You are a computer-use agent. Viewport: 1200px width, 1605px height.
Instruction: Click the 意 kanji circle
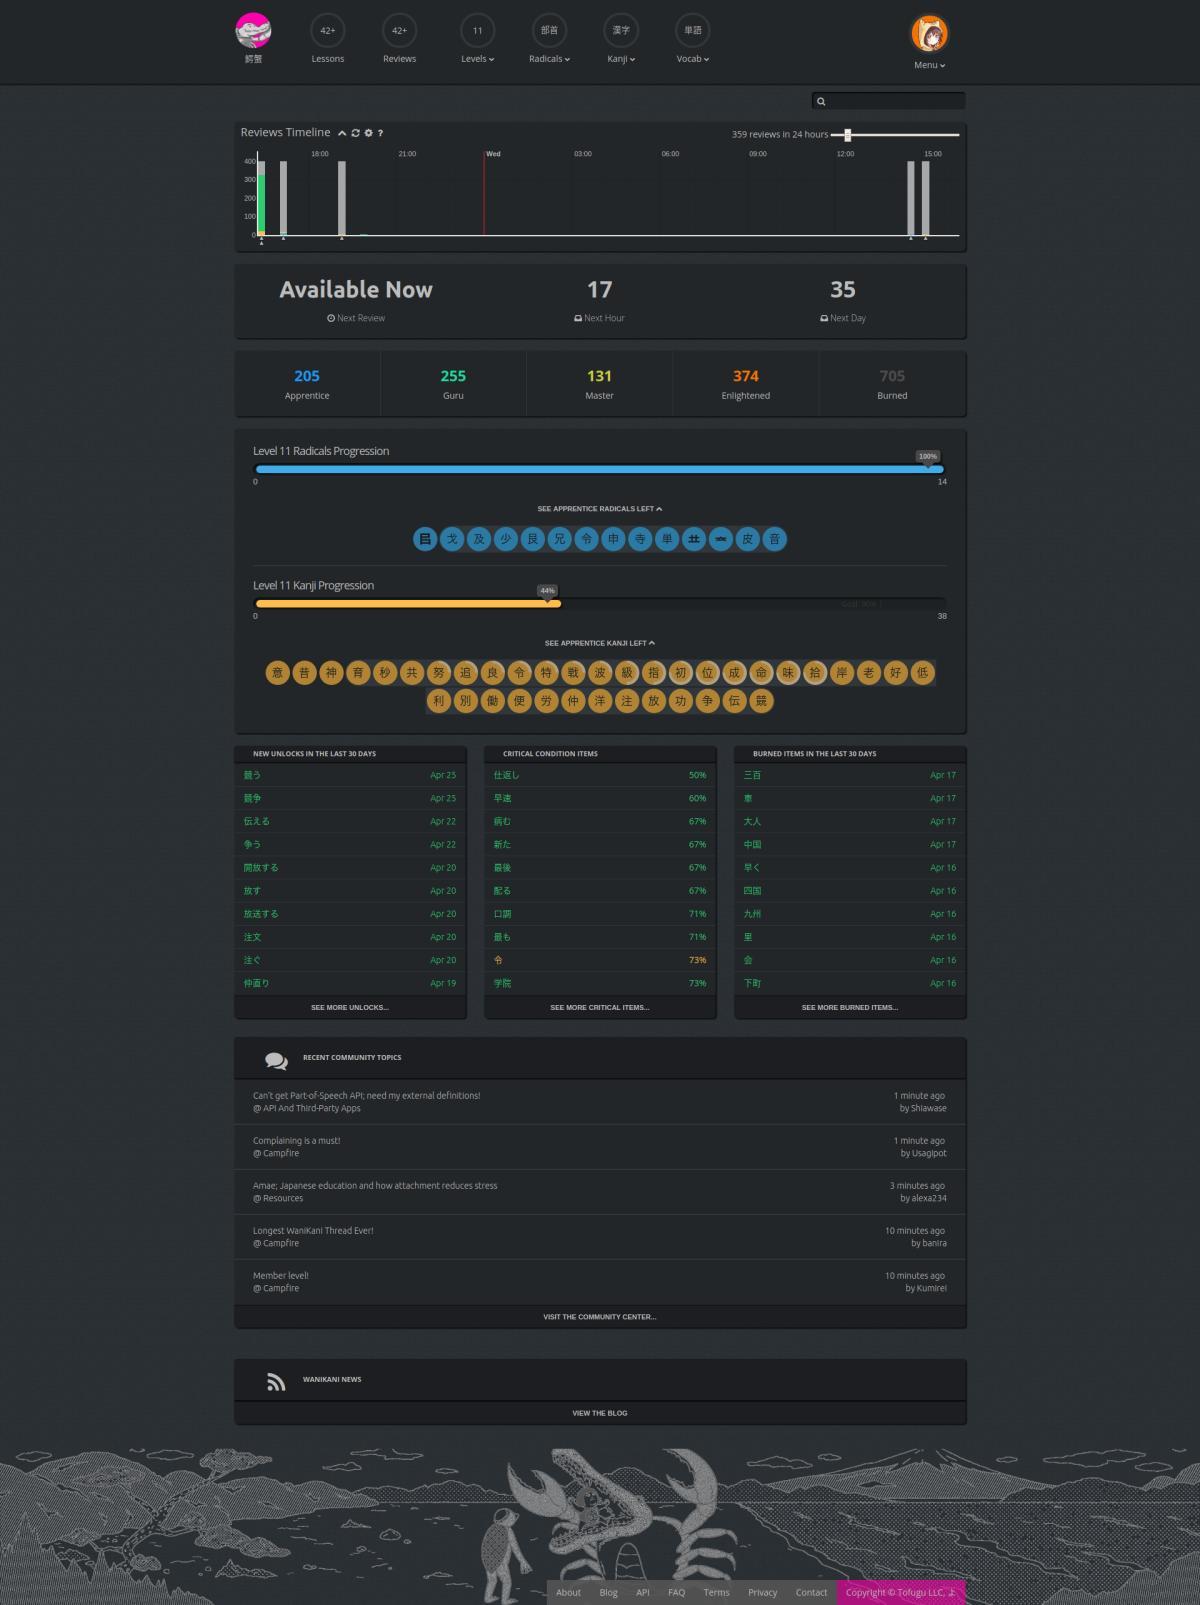tap(278, 673)
